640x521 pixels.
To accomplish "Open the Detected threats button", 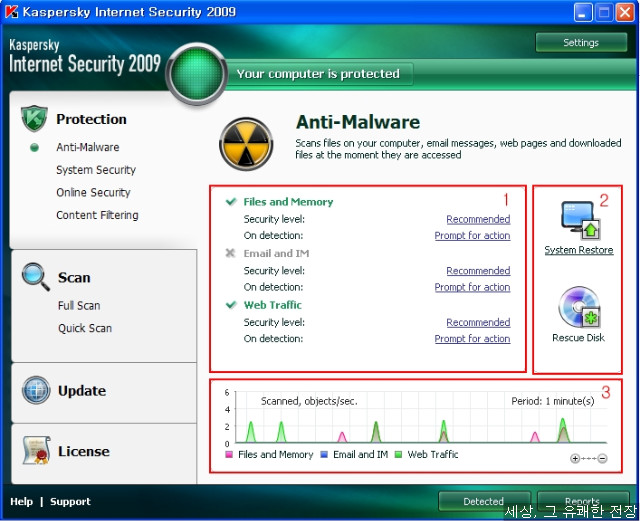I will point(484,501).
